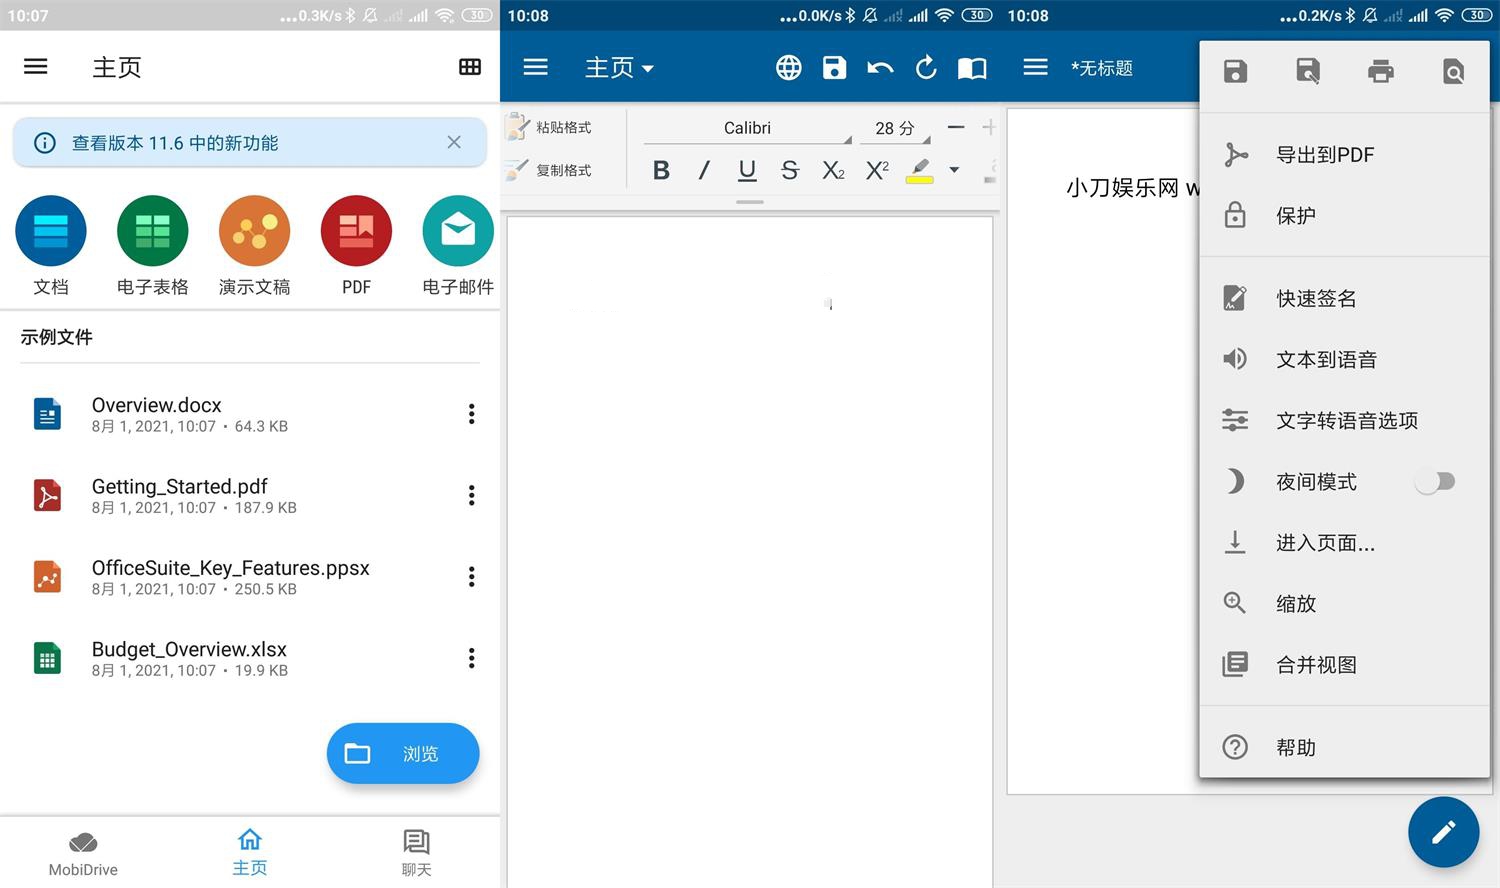
Task: Tap the floating pencil edit button
Action: pos(1443,831)
